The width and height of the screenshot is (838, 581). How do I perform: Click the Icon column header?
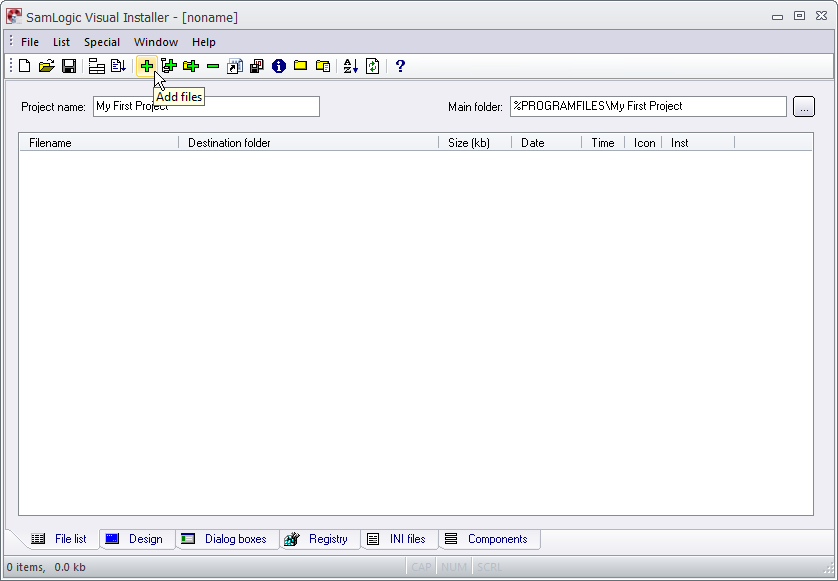(643, 143)
